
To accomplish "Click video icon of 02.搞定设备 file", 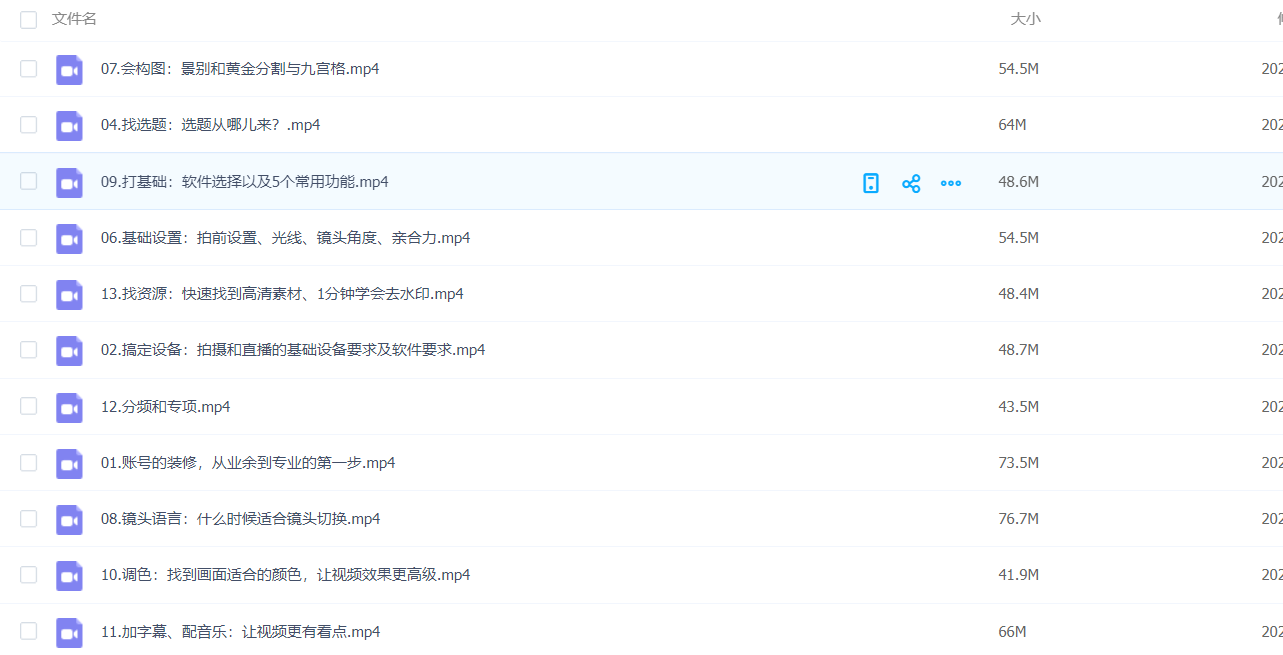I will point(69,351).
